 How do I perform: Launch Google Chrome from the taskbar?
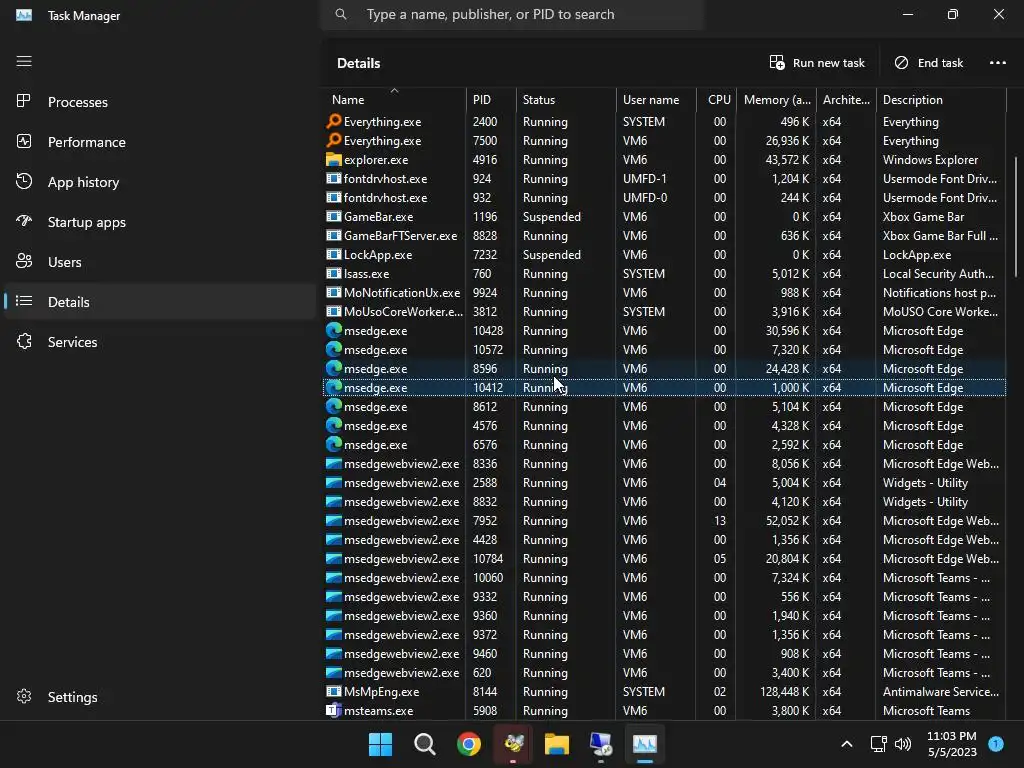469,744
